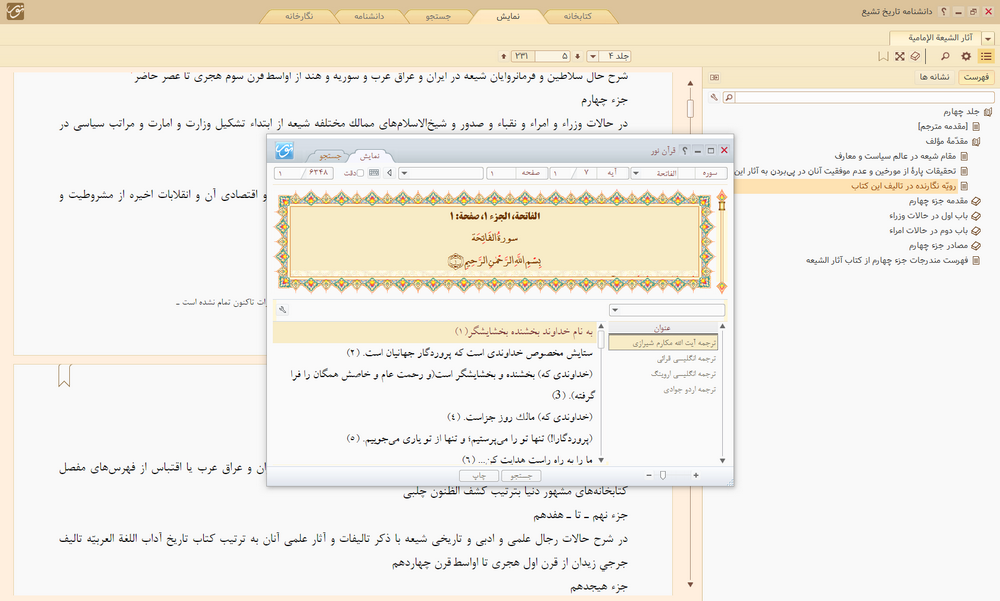Click the keyboard icon in Quran Noor toolbar

click(374, 173)
